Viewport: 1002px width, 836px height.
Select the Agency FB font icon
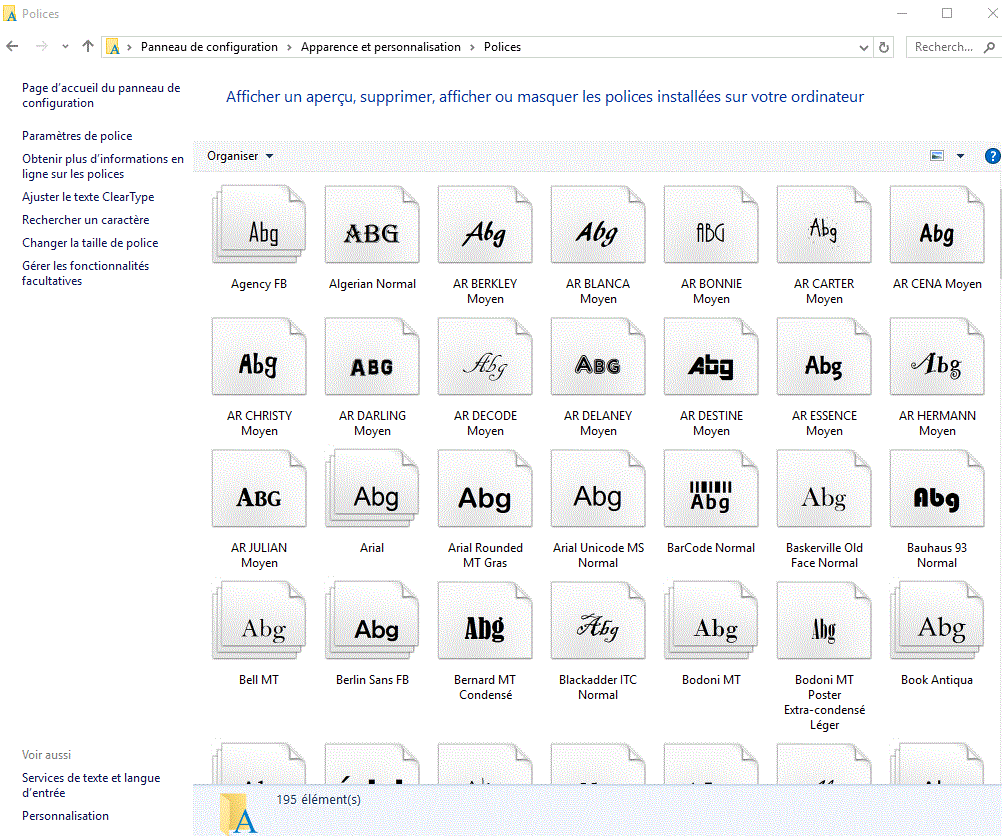tap(259, 224)
